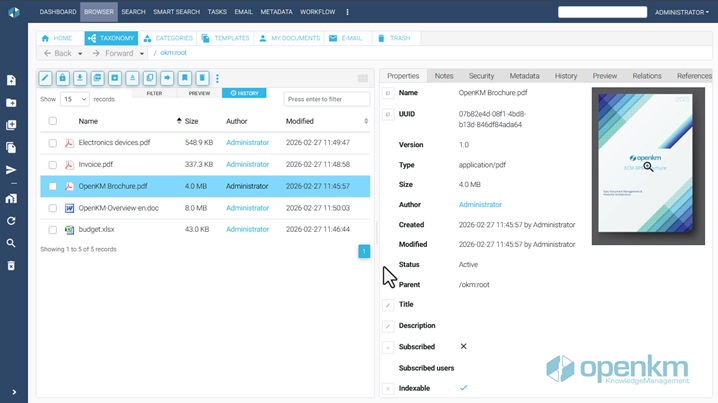Click the new folder sidebar icon
Image resolution: width=718 pixels, height=403 pixels.
coord(11,103)
